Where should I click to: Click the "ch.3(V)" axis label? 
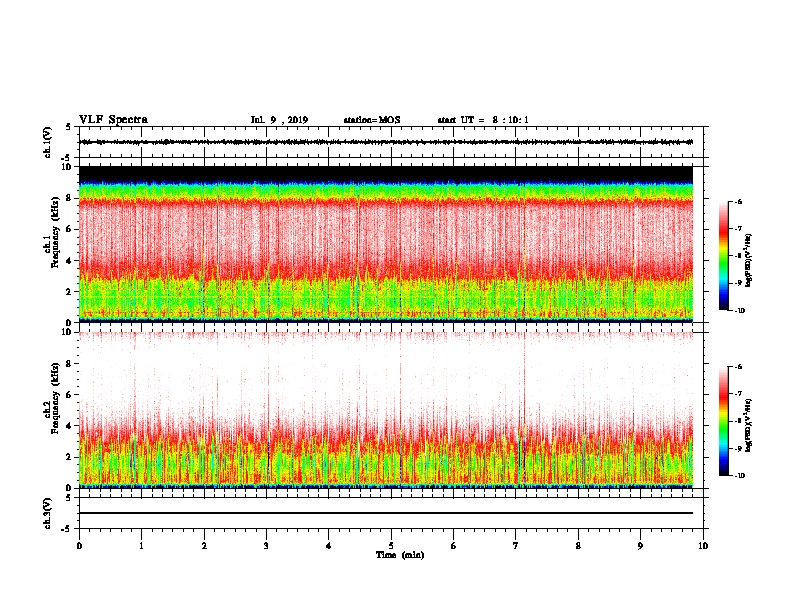[x=48, y=513]
